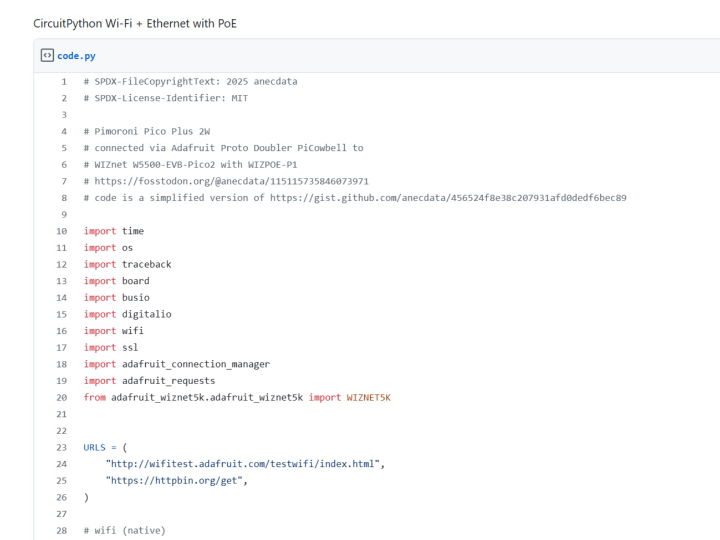
Task: Click the 'import adafruit_requests' line
Action: click(150, 380)
